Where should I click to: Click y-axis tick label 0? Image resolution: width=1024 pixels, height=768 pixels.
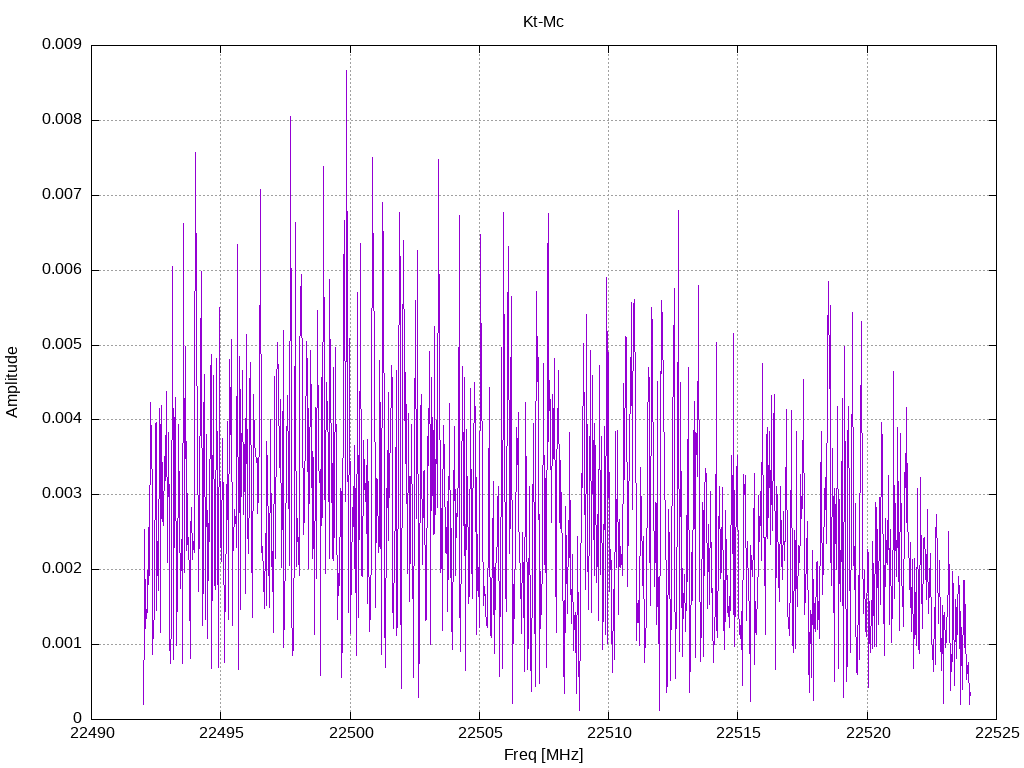(77, 718)
